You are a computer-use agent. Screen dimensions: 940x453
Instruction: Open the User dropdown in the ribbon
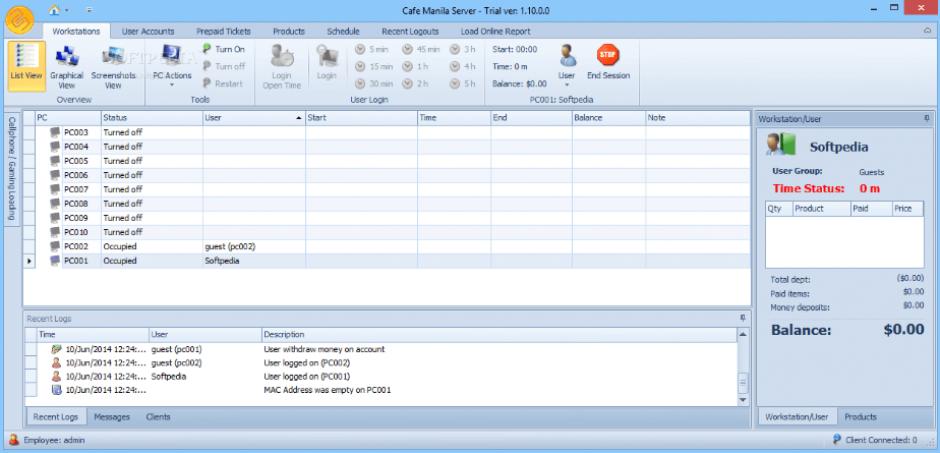(567, 66)
